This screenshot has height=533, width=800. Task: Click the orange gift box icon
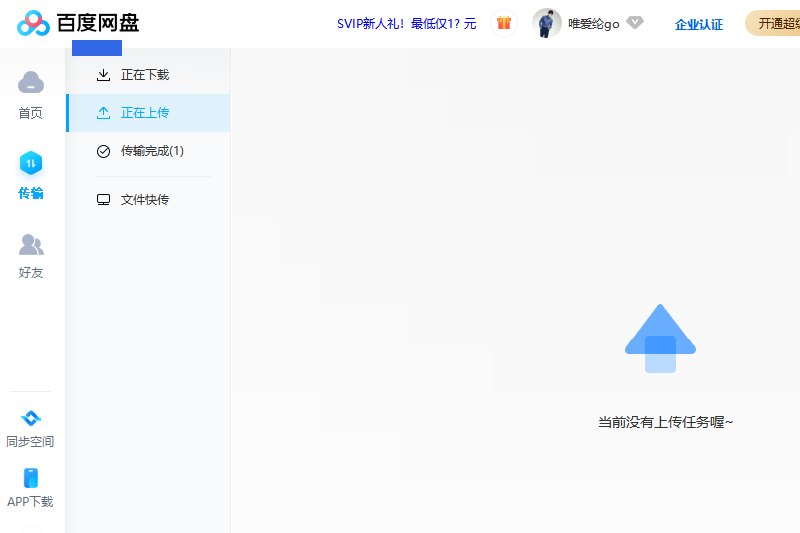pyautogui.click(x=504, y=23)
